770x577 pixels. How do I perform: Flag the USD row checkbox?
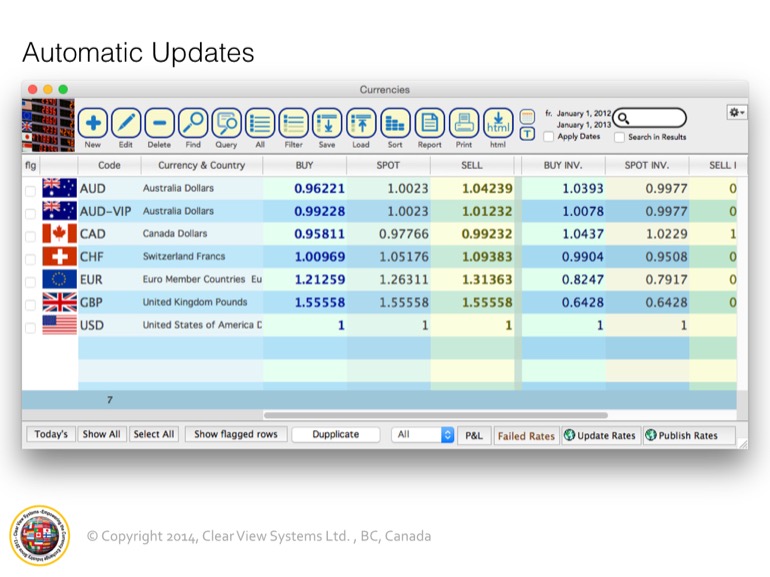(30, 328)
